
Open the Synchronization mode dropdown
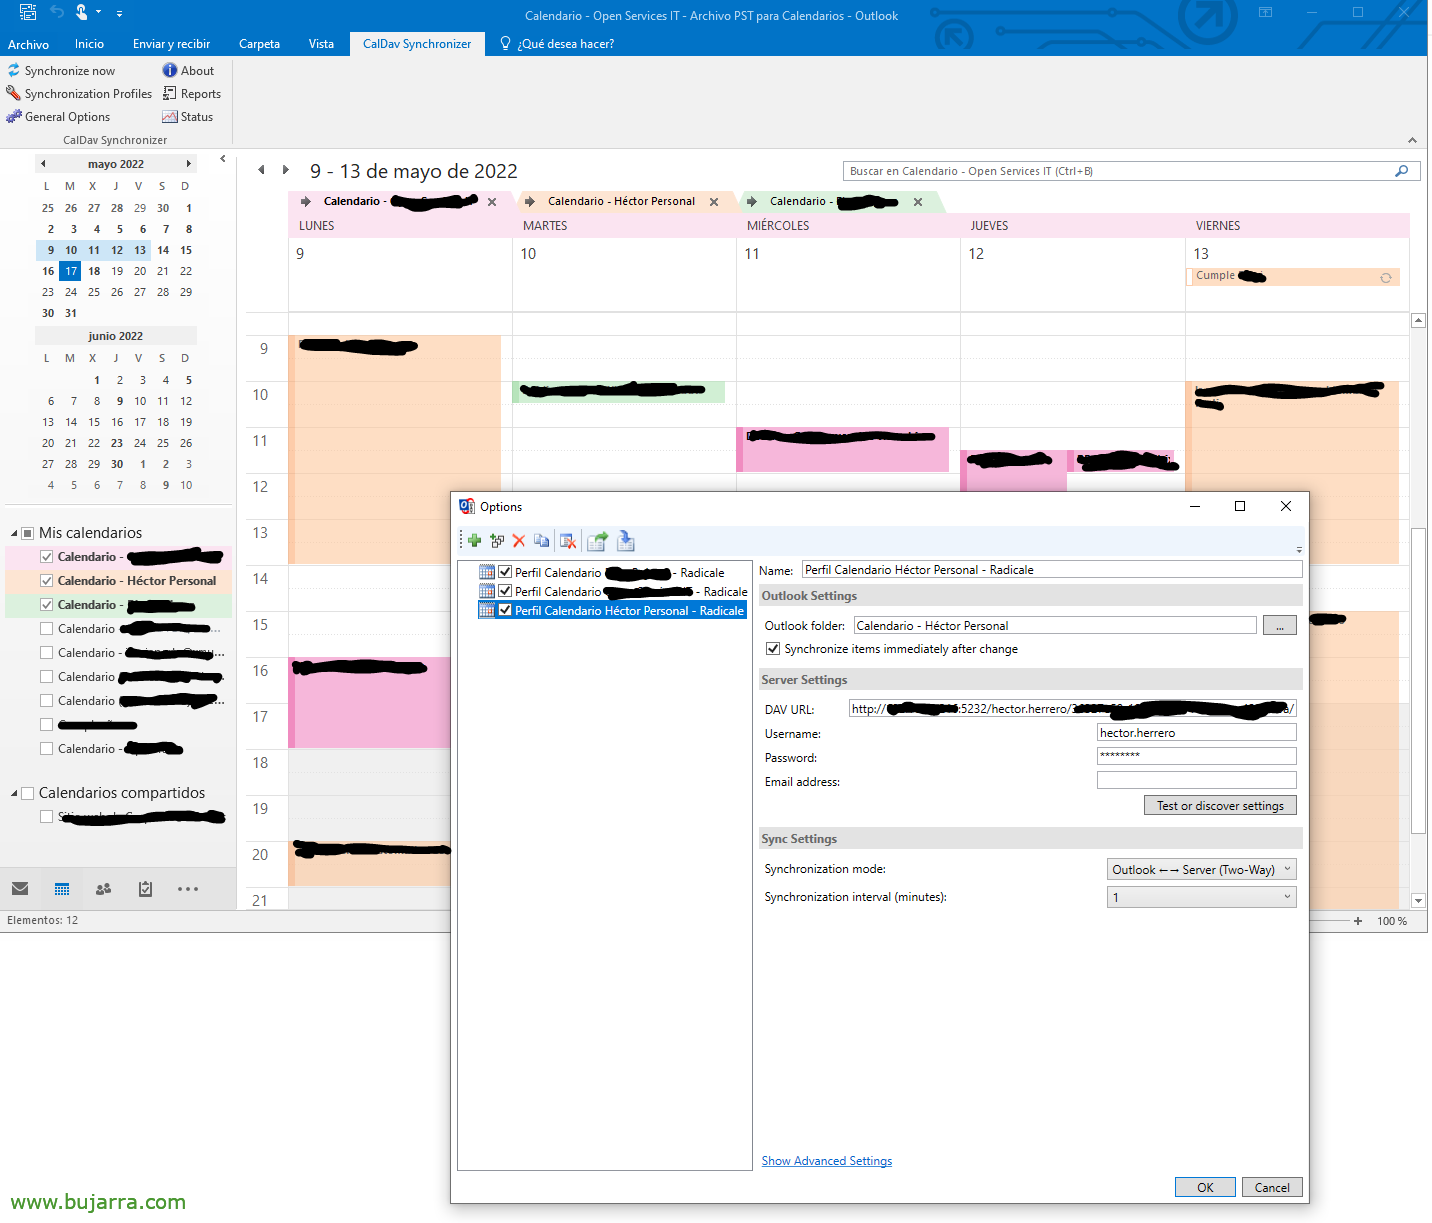point(1202,869)
